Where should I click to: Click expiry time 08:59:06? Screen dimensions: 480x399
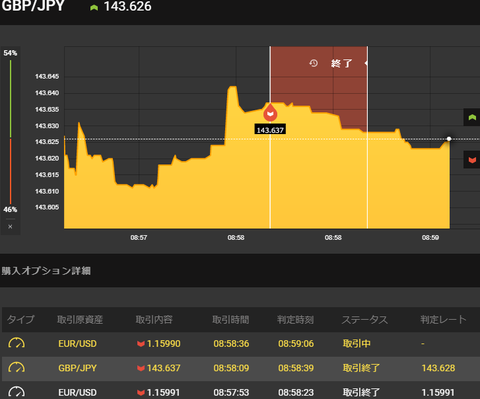[x=296, y=344]
